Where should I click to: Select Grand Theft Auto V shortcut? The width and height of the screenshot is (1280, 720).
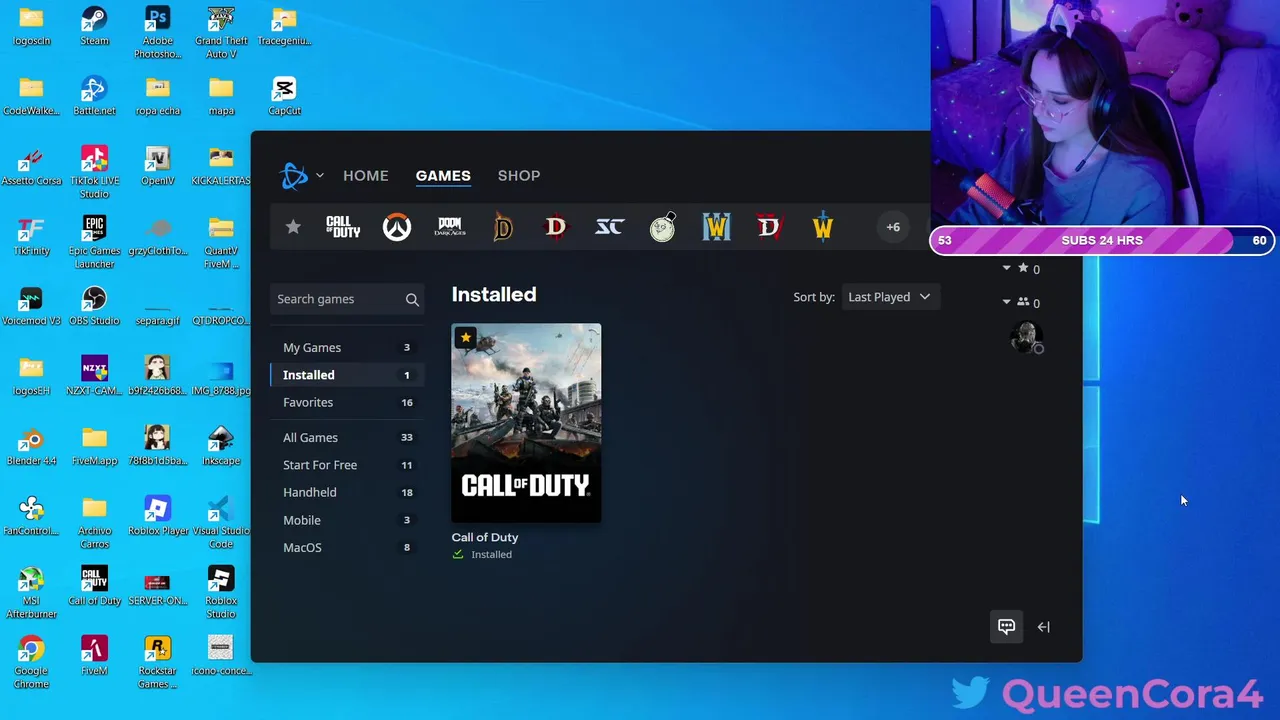[221, 33]
